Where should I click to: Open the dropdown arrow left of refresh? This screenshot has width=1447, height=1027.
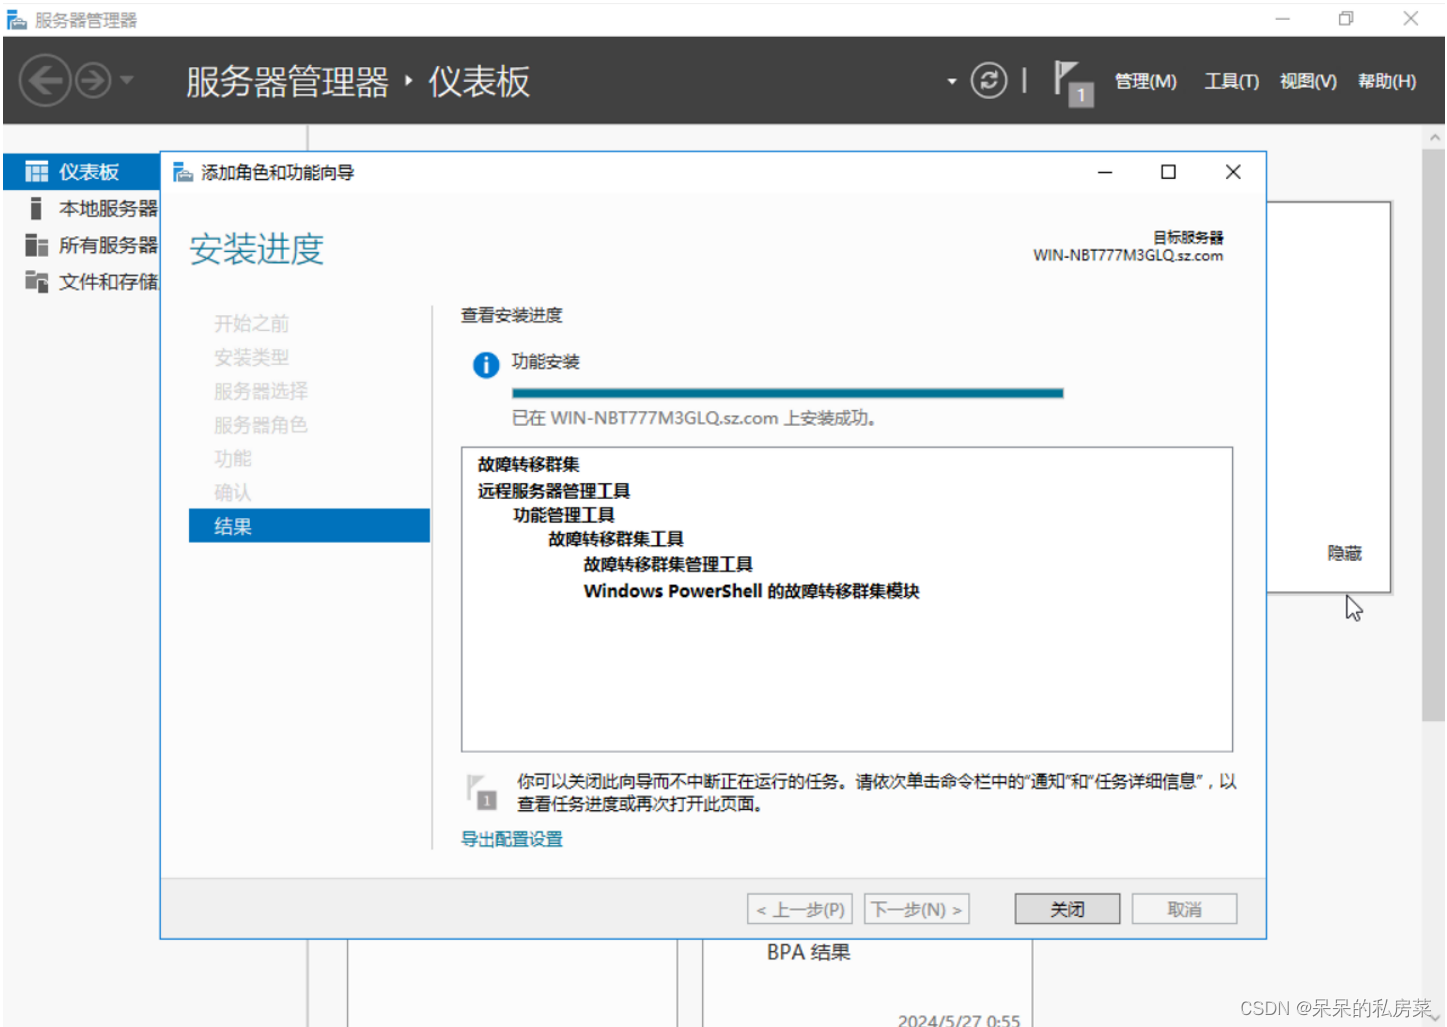click(952, 81)
